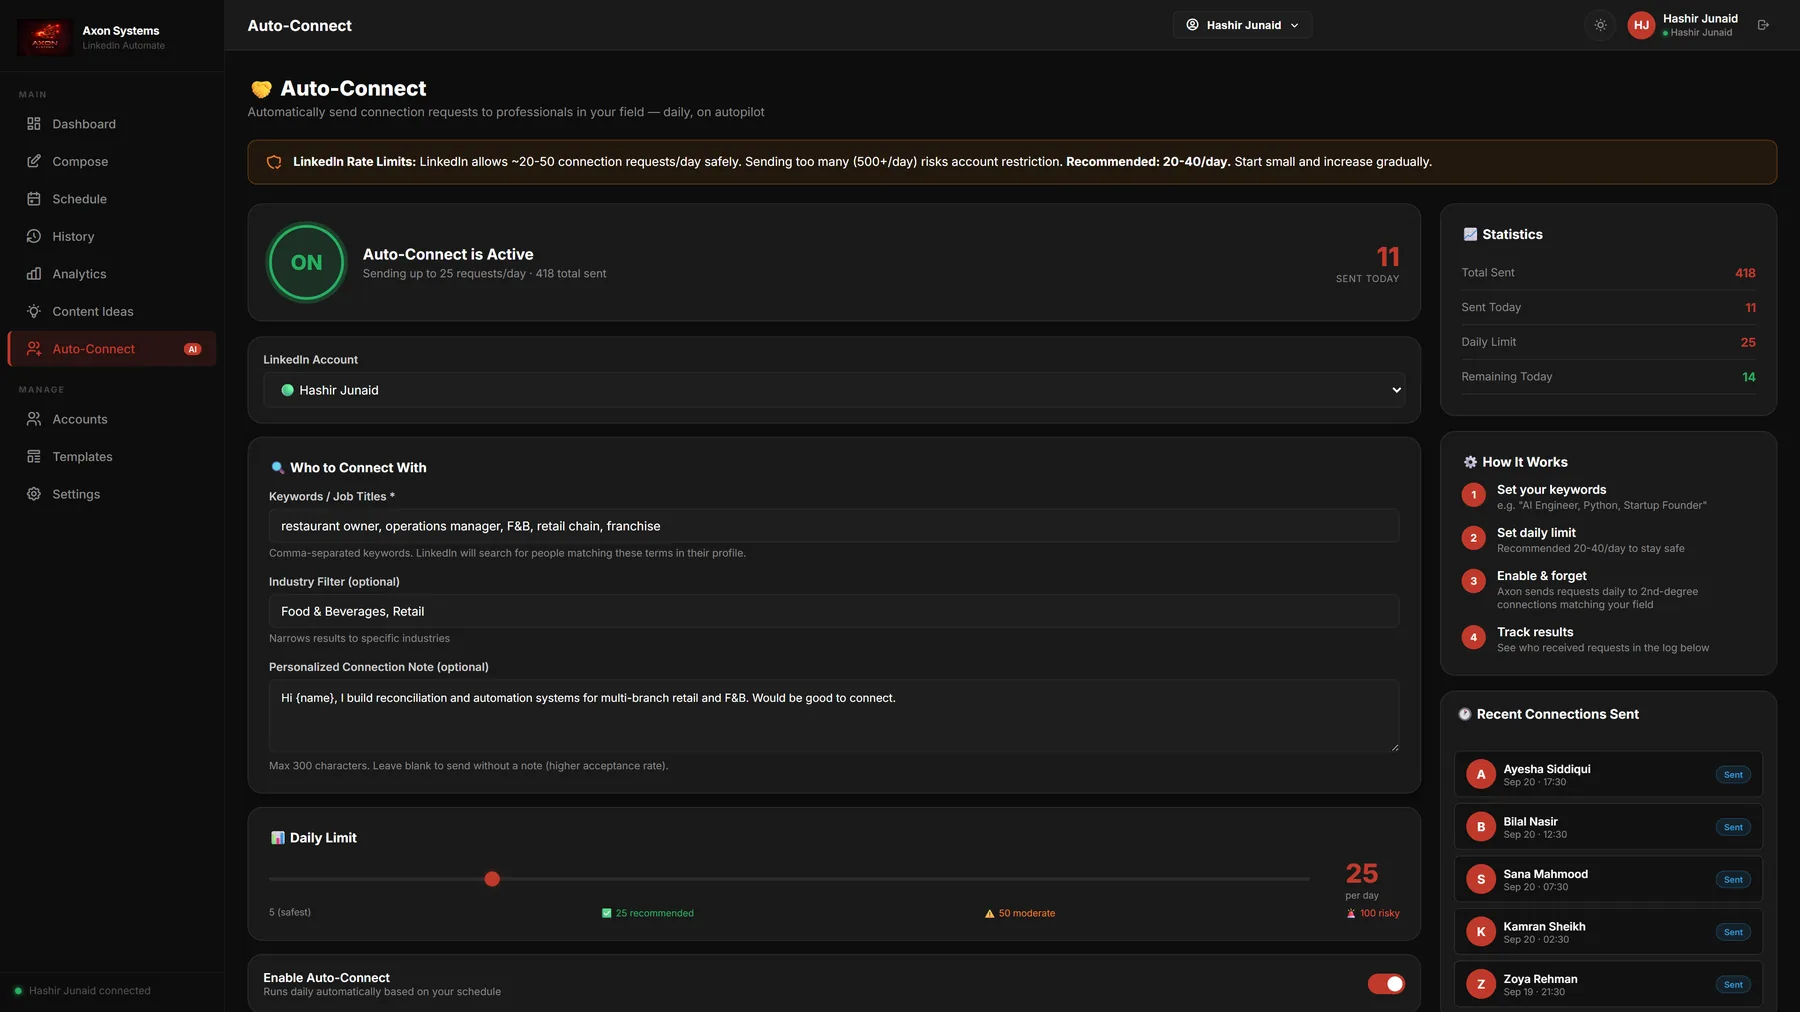Open the Dashboard grid icon in sidebar
Screen dimensions: 1800x1012
click(34, 124)
